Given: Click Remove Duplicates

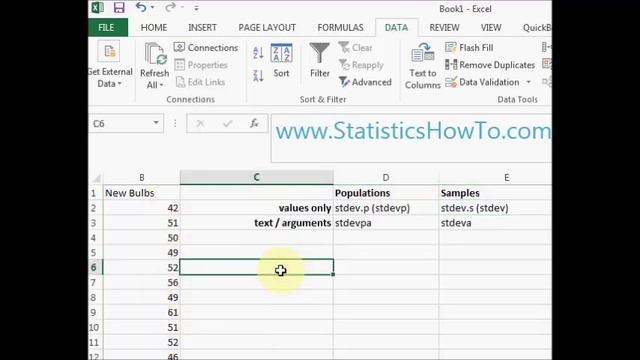Looking at the screenshot, I should 490,65.
